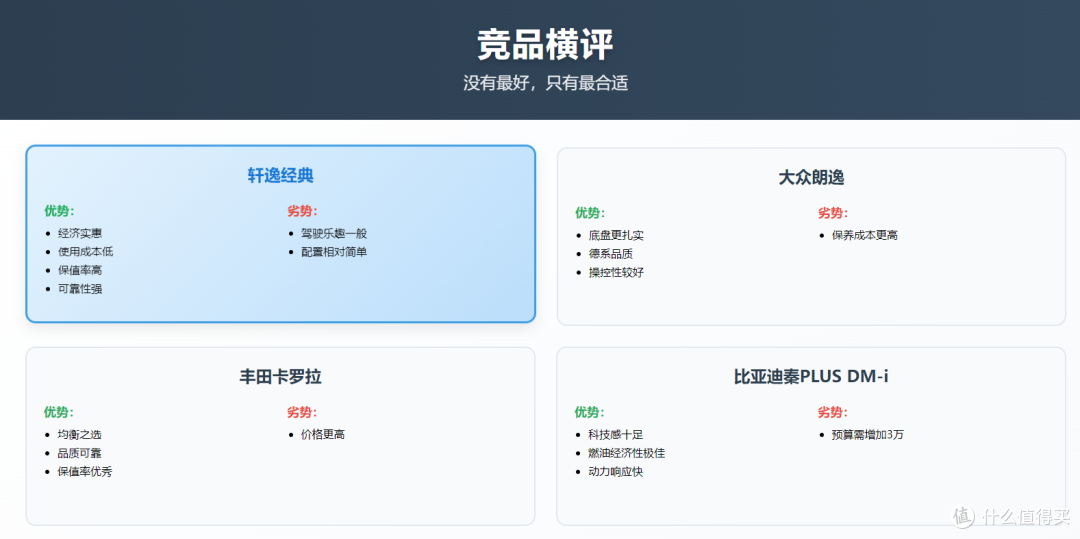Click the 保值率优秀 list item
Image resolution: width=1080 pixels, height=539 pixels.
point(85,472)
